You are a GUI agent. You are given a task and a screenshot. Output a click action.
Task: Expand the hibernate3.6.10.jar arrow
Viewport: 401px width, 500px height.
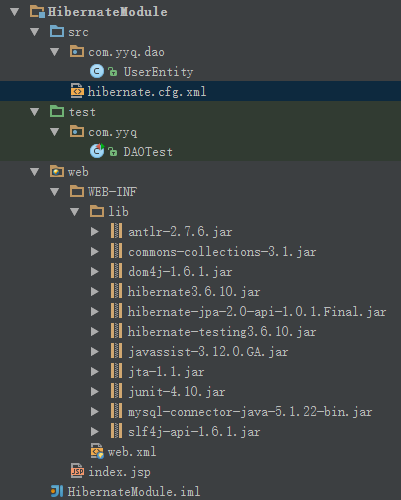[95, 292]
